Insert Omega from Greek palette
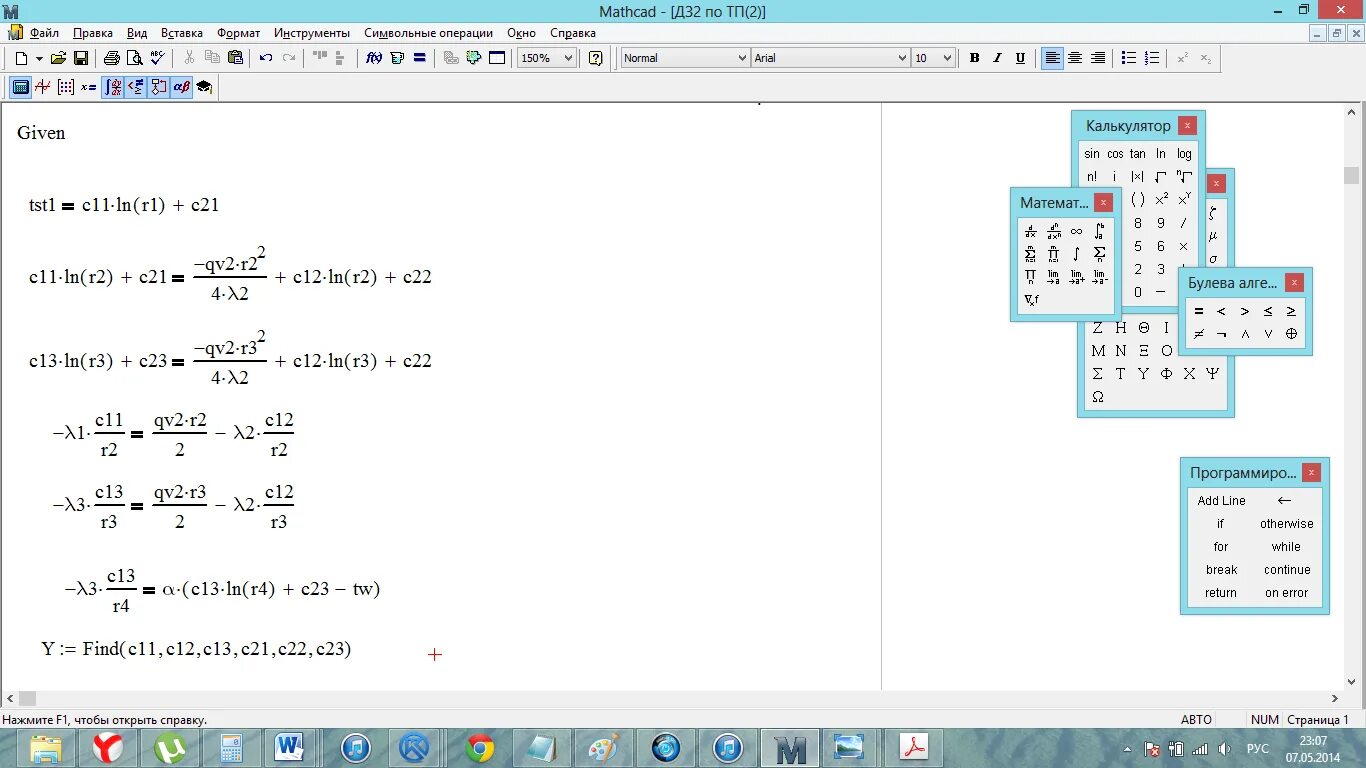 [x=1098, y=397]
